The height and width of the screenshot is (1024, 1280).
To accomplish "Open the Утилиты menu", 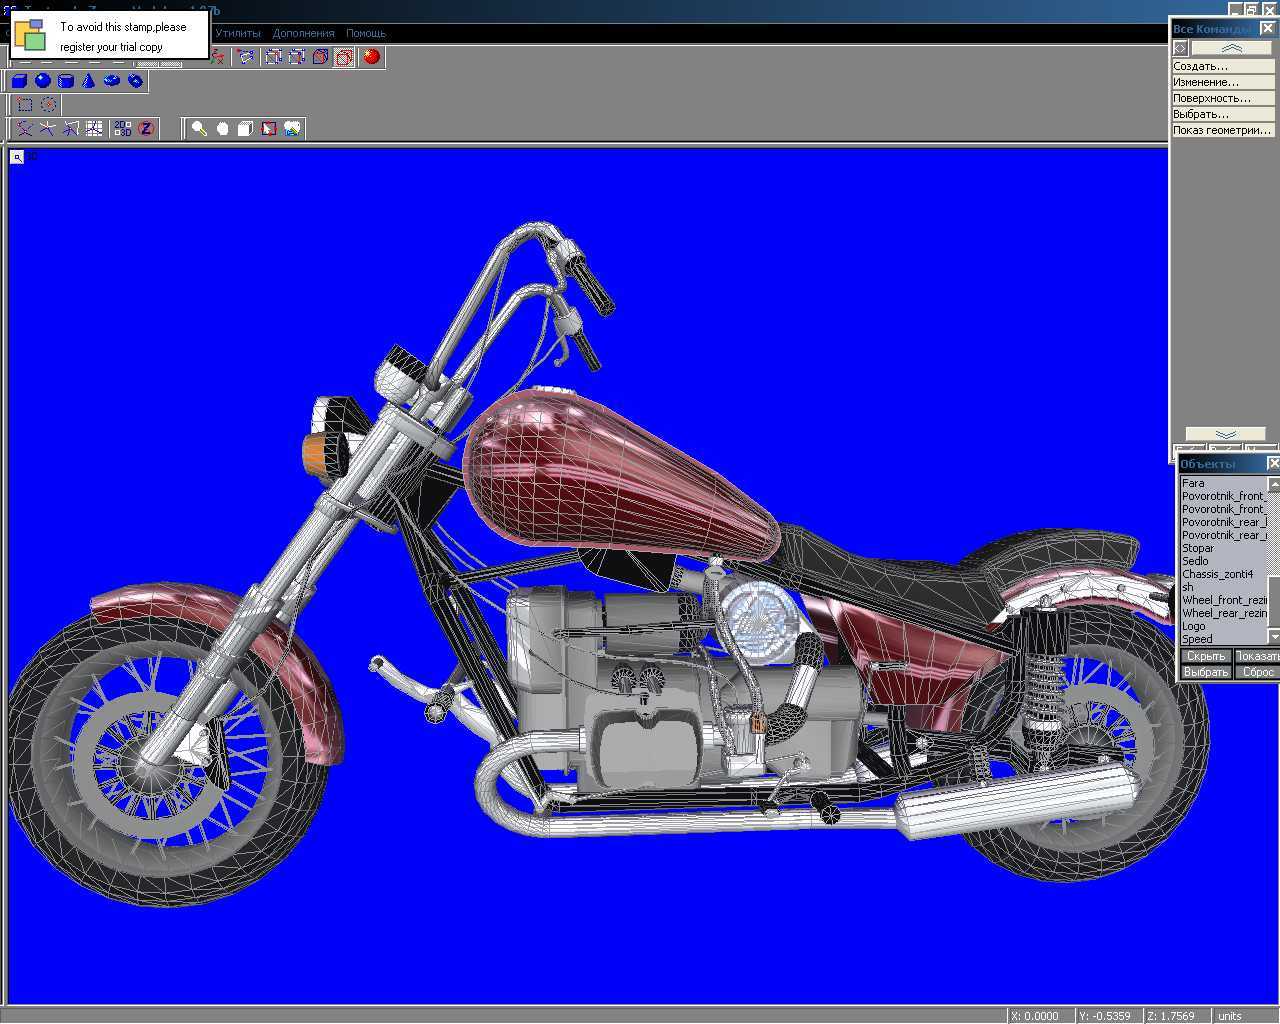I will 237,33.
